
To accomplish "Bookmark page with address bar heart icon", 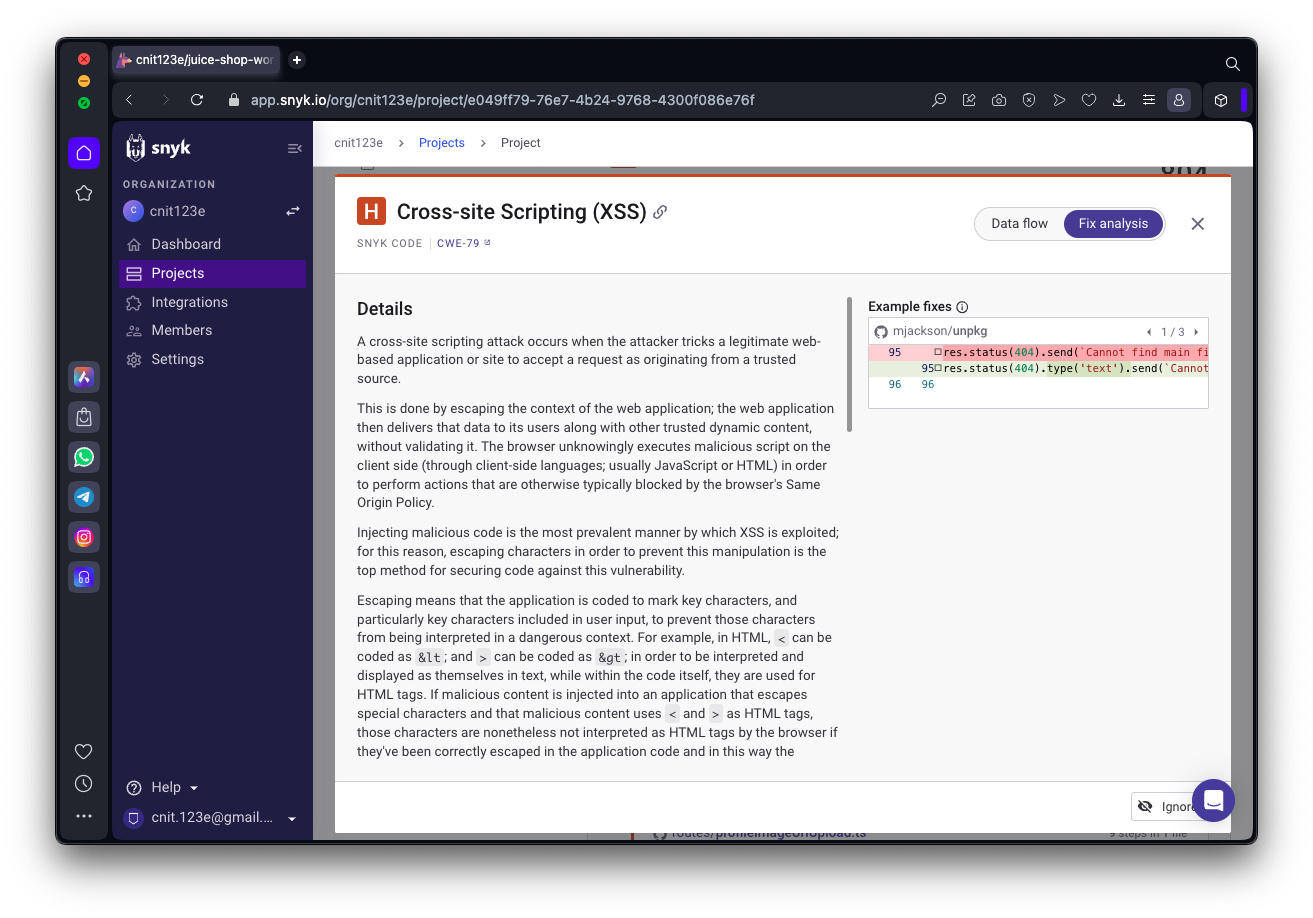I will 1089,100.
